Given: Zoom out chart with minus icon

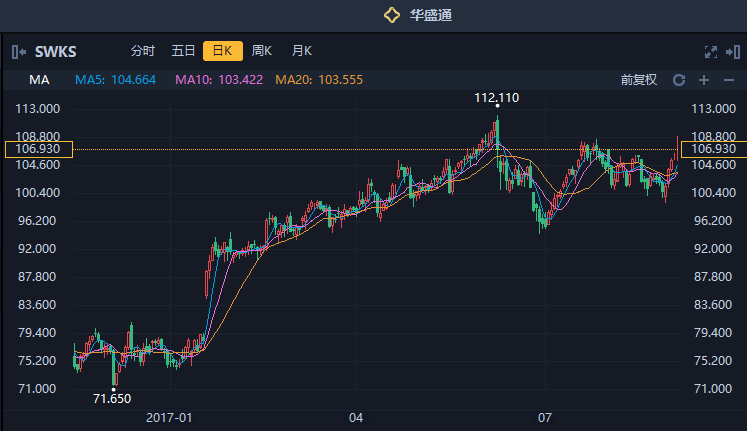Looking at the screenshot, I should pos(728,80).
